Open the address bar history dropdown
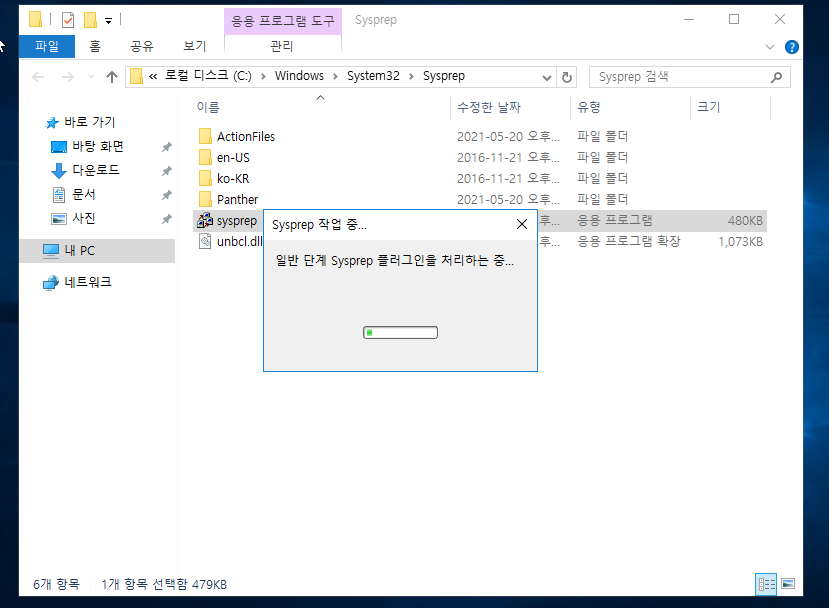Screen dimensions: 829x608 547,78
